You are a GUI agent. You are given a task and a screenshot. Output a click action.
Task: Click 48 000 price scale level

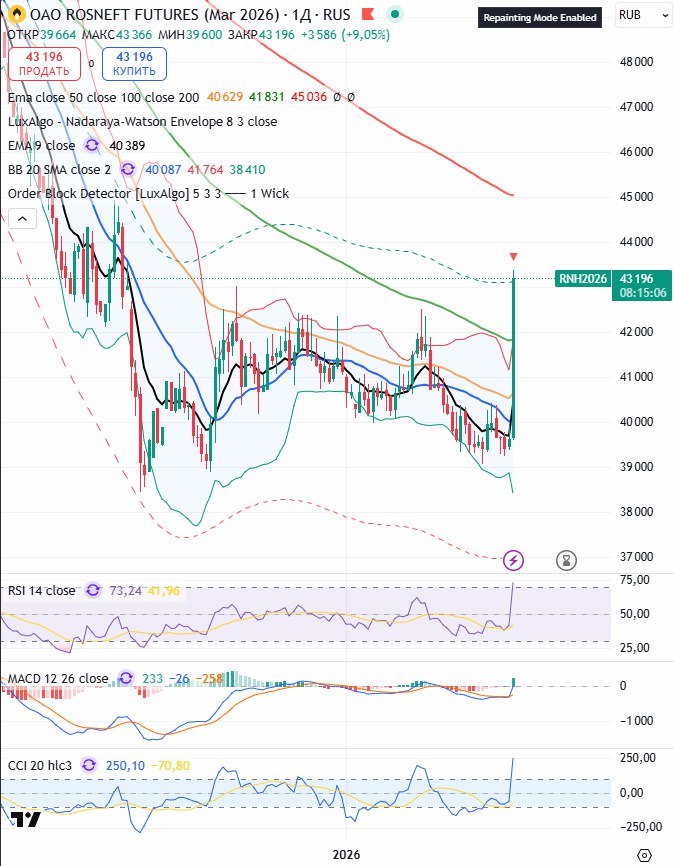click(636, 61)
